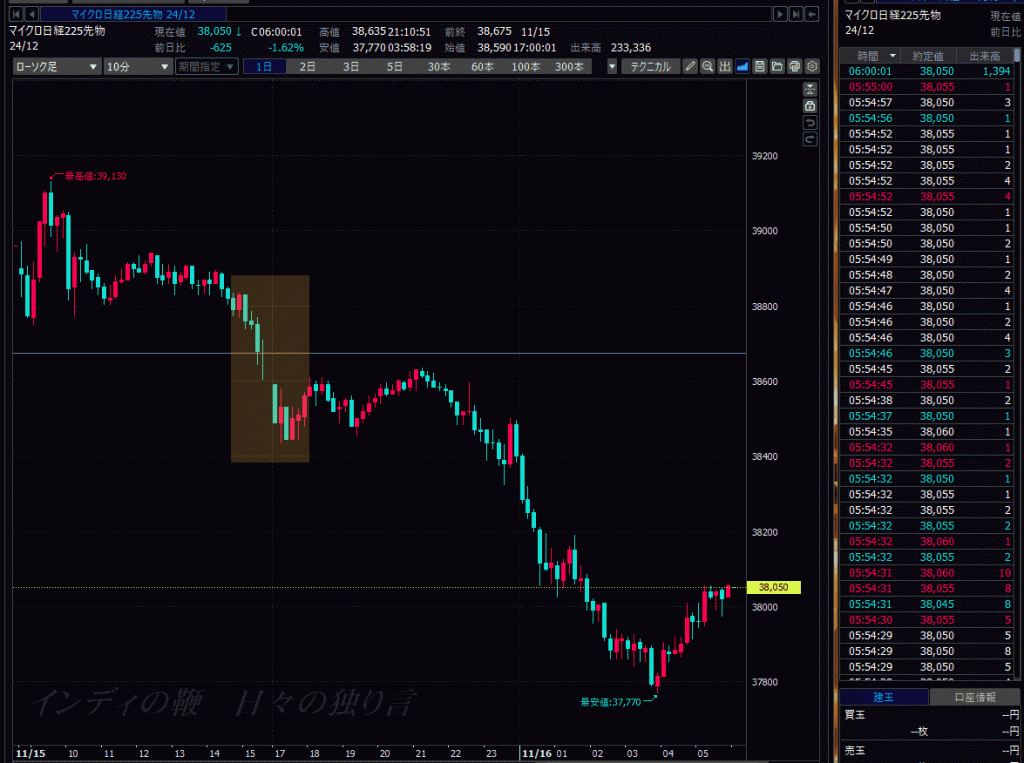
Task: Select the pencil drawing tool
Action: pos(689,66)
